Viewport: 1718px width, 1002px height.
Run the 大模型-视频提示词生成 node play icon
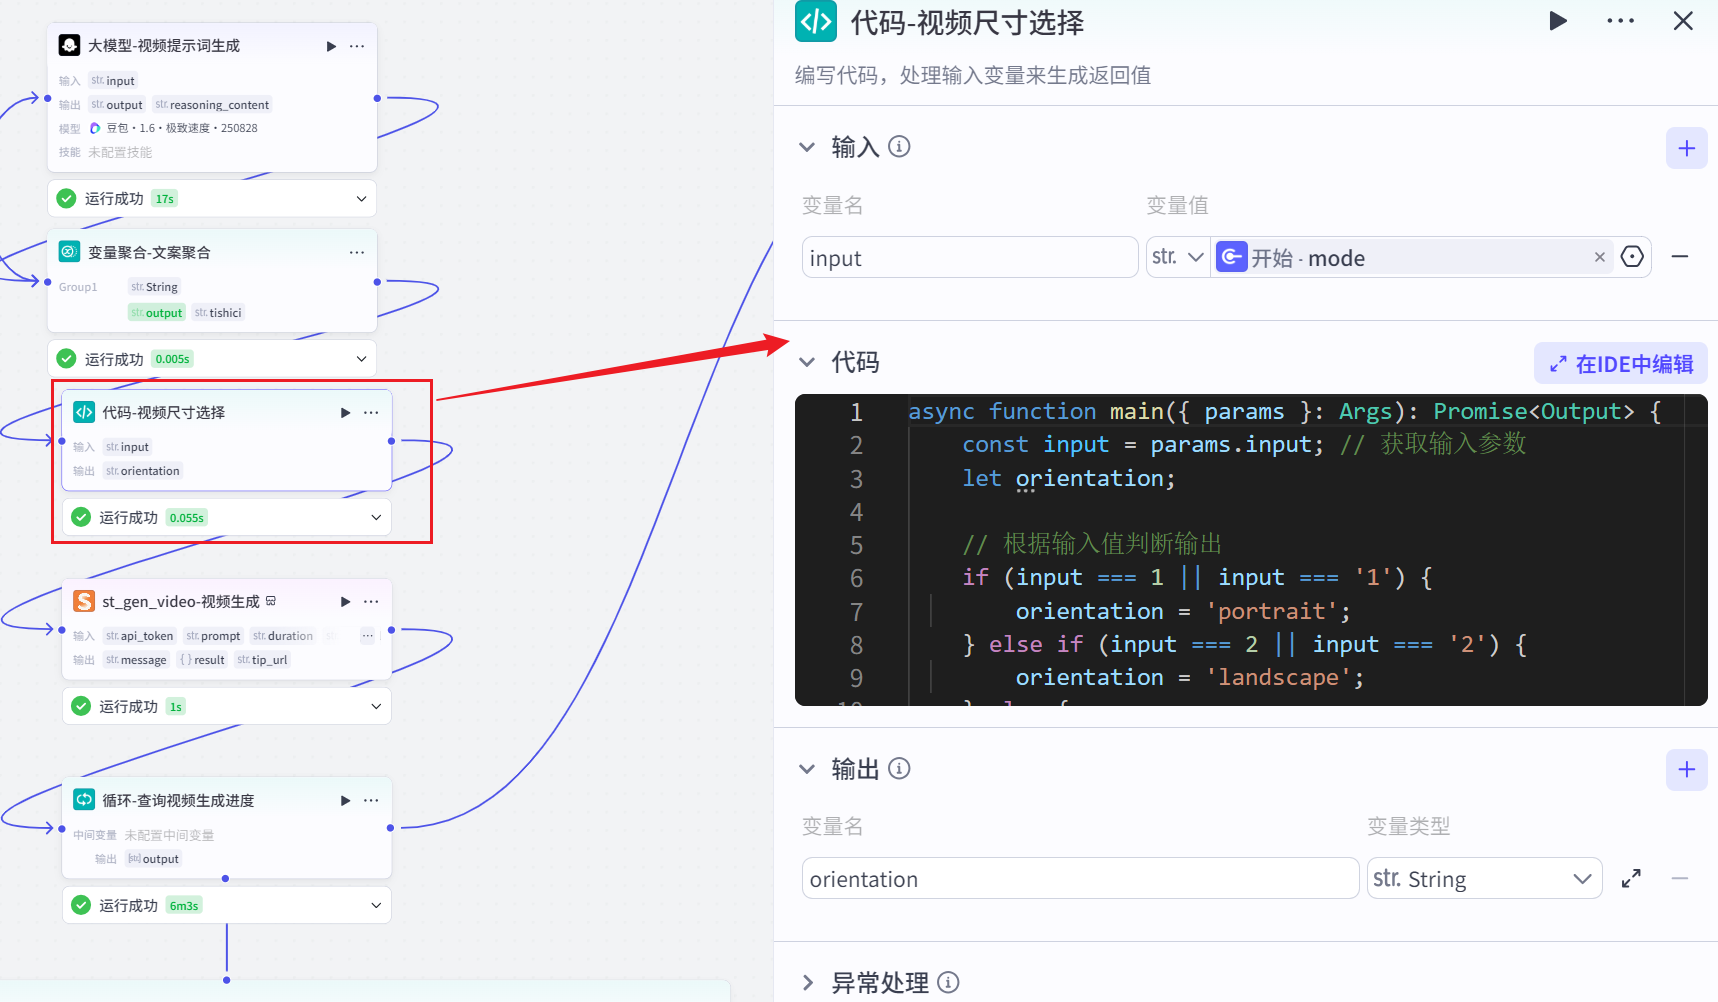coord(330,45)
